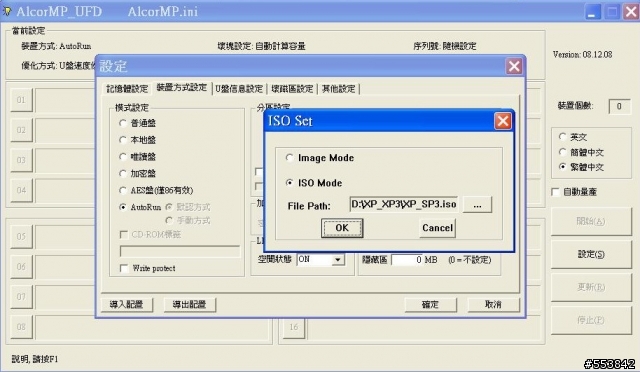Select the AES盤 mode radio button
This screenshot has width=640, height=372.
pyautogui.click(x=122, y=190)
